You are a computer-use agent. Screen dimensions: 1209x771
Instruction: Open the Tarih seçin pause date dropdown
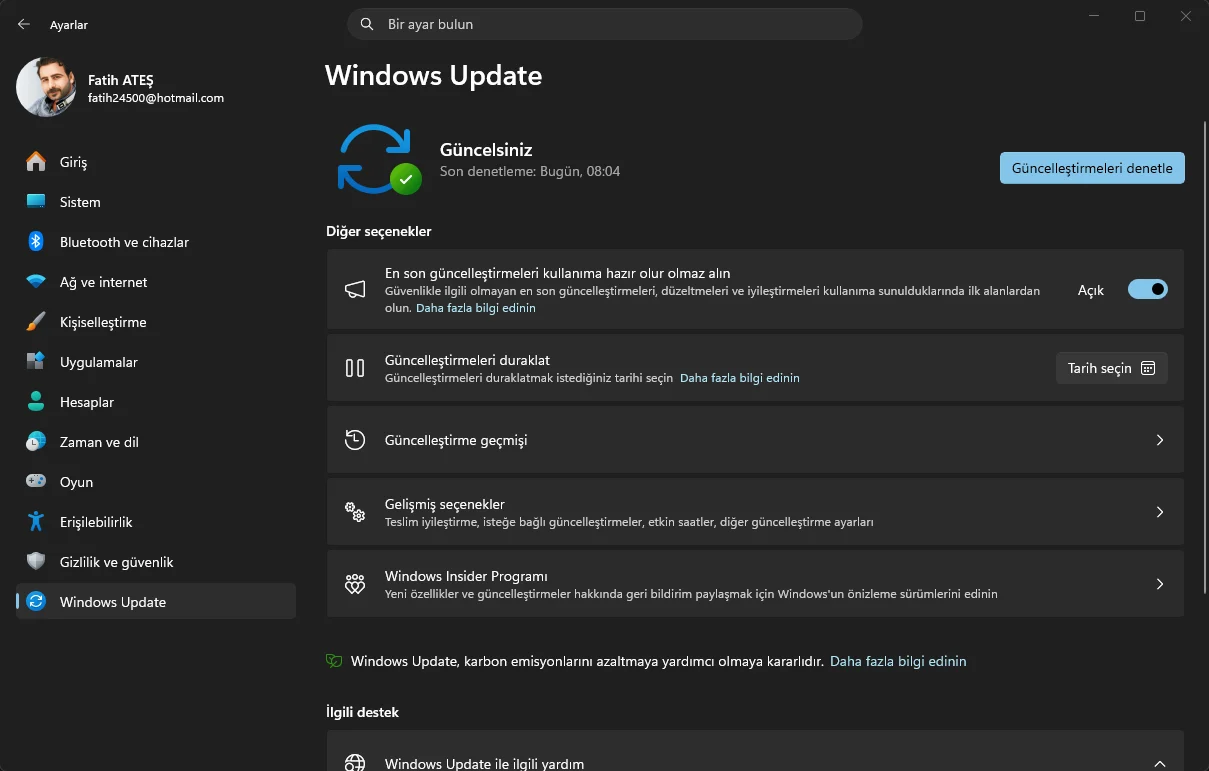point(1112,368)
